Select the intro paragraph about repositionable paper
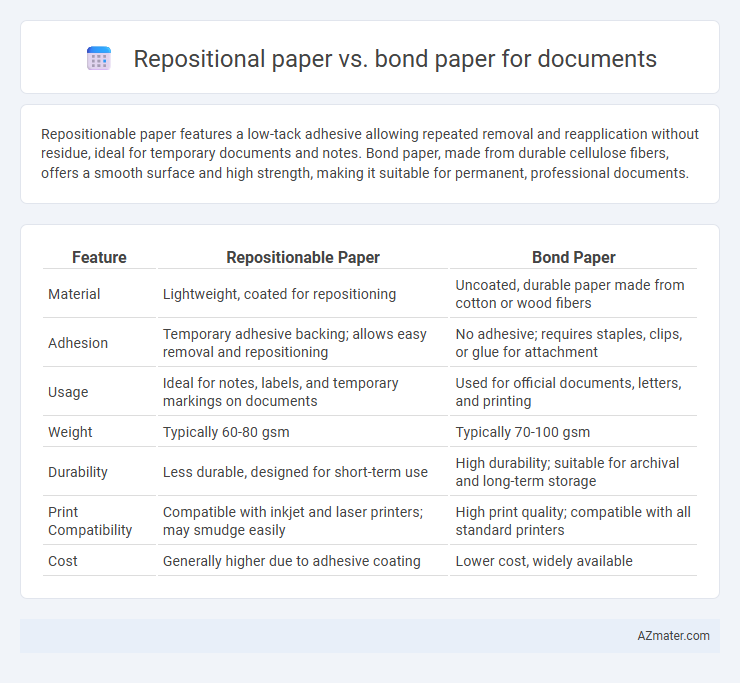 click(370, 153)
